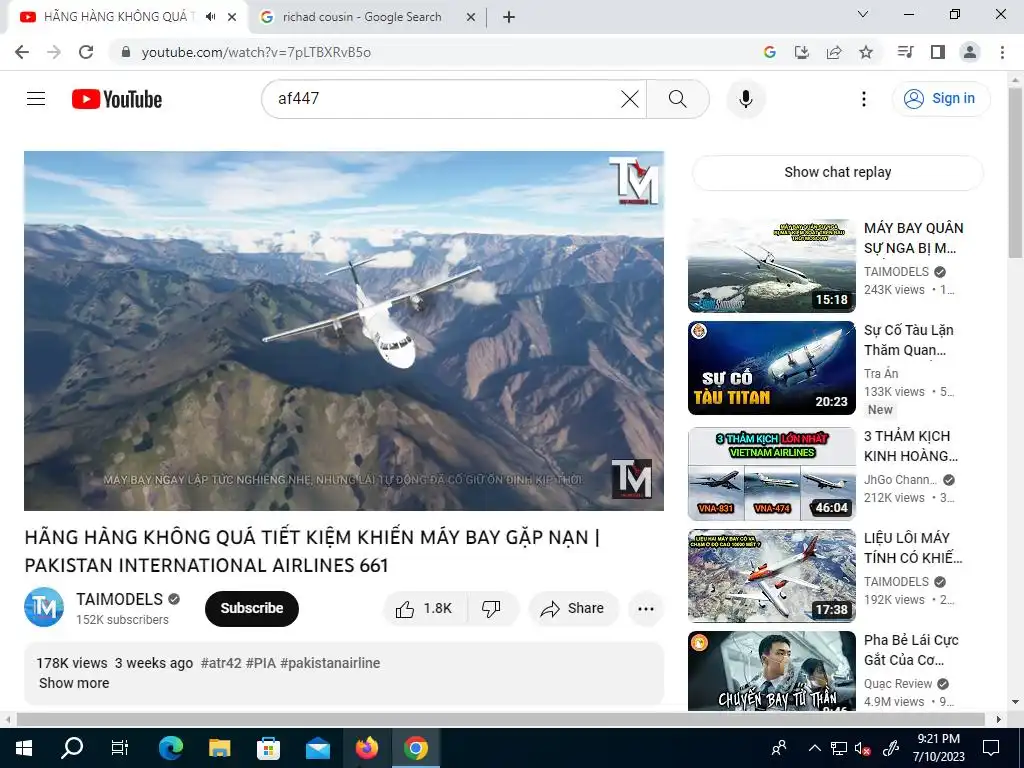Open Sự Cố Tàu Lặn Thăm Quan title
Viewport: 1024px width, 768px height.
click(x=909, y=340)
